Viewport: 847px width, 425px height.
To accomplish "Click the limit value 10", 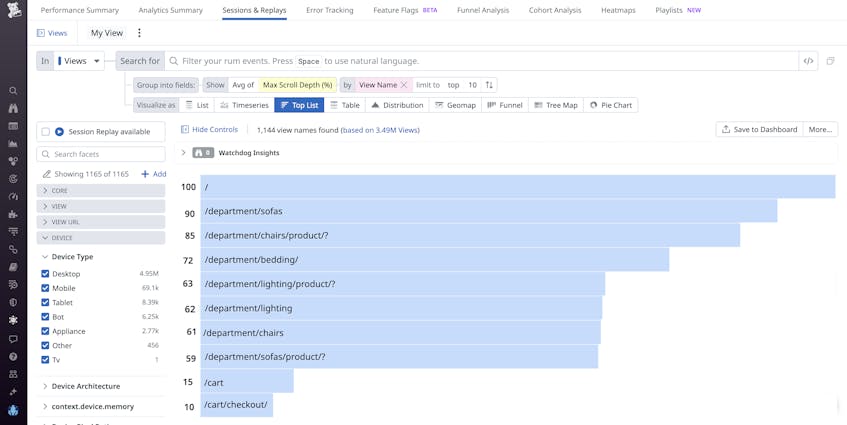I will (x=472, y=85).
